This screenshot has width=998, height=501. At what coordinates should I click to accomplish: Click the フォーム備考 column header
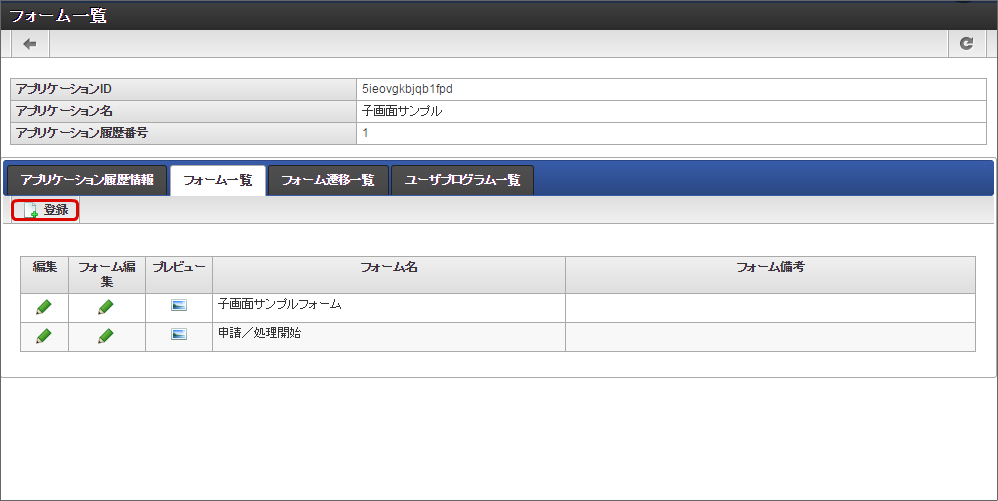click(x=770, y=275)
